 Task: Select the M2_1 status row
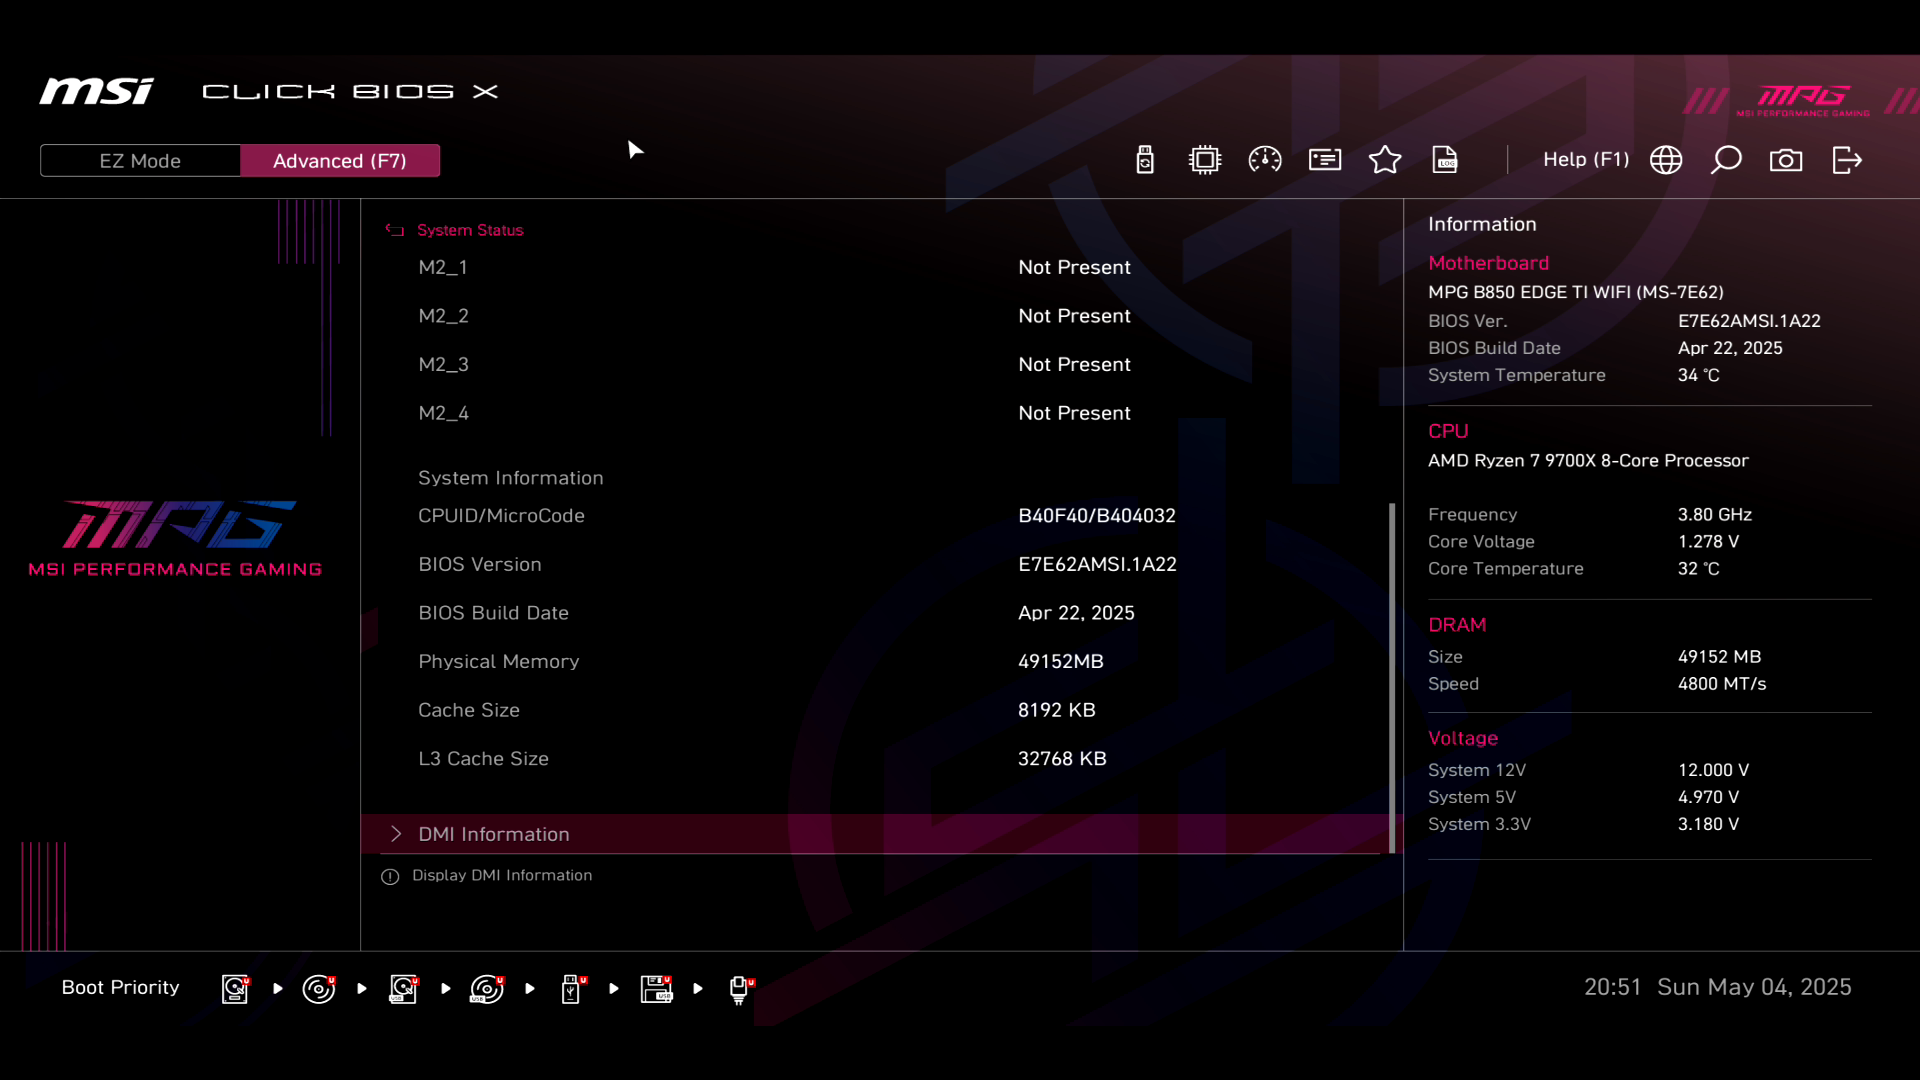coord(443,267)
